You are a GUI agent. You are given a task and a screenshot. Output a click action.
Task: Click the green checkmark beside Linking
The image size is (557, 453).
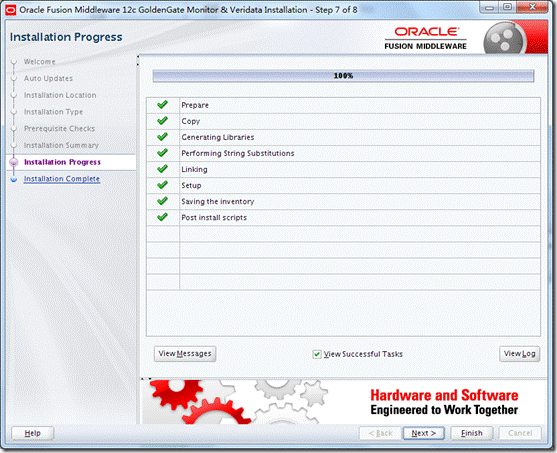click(162, 169)
